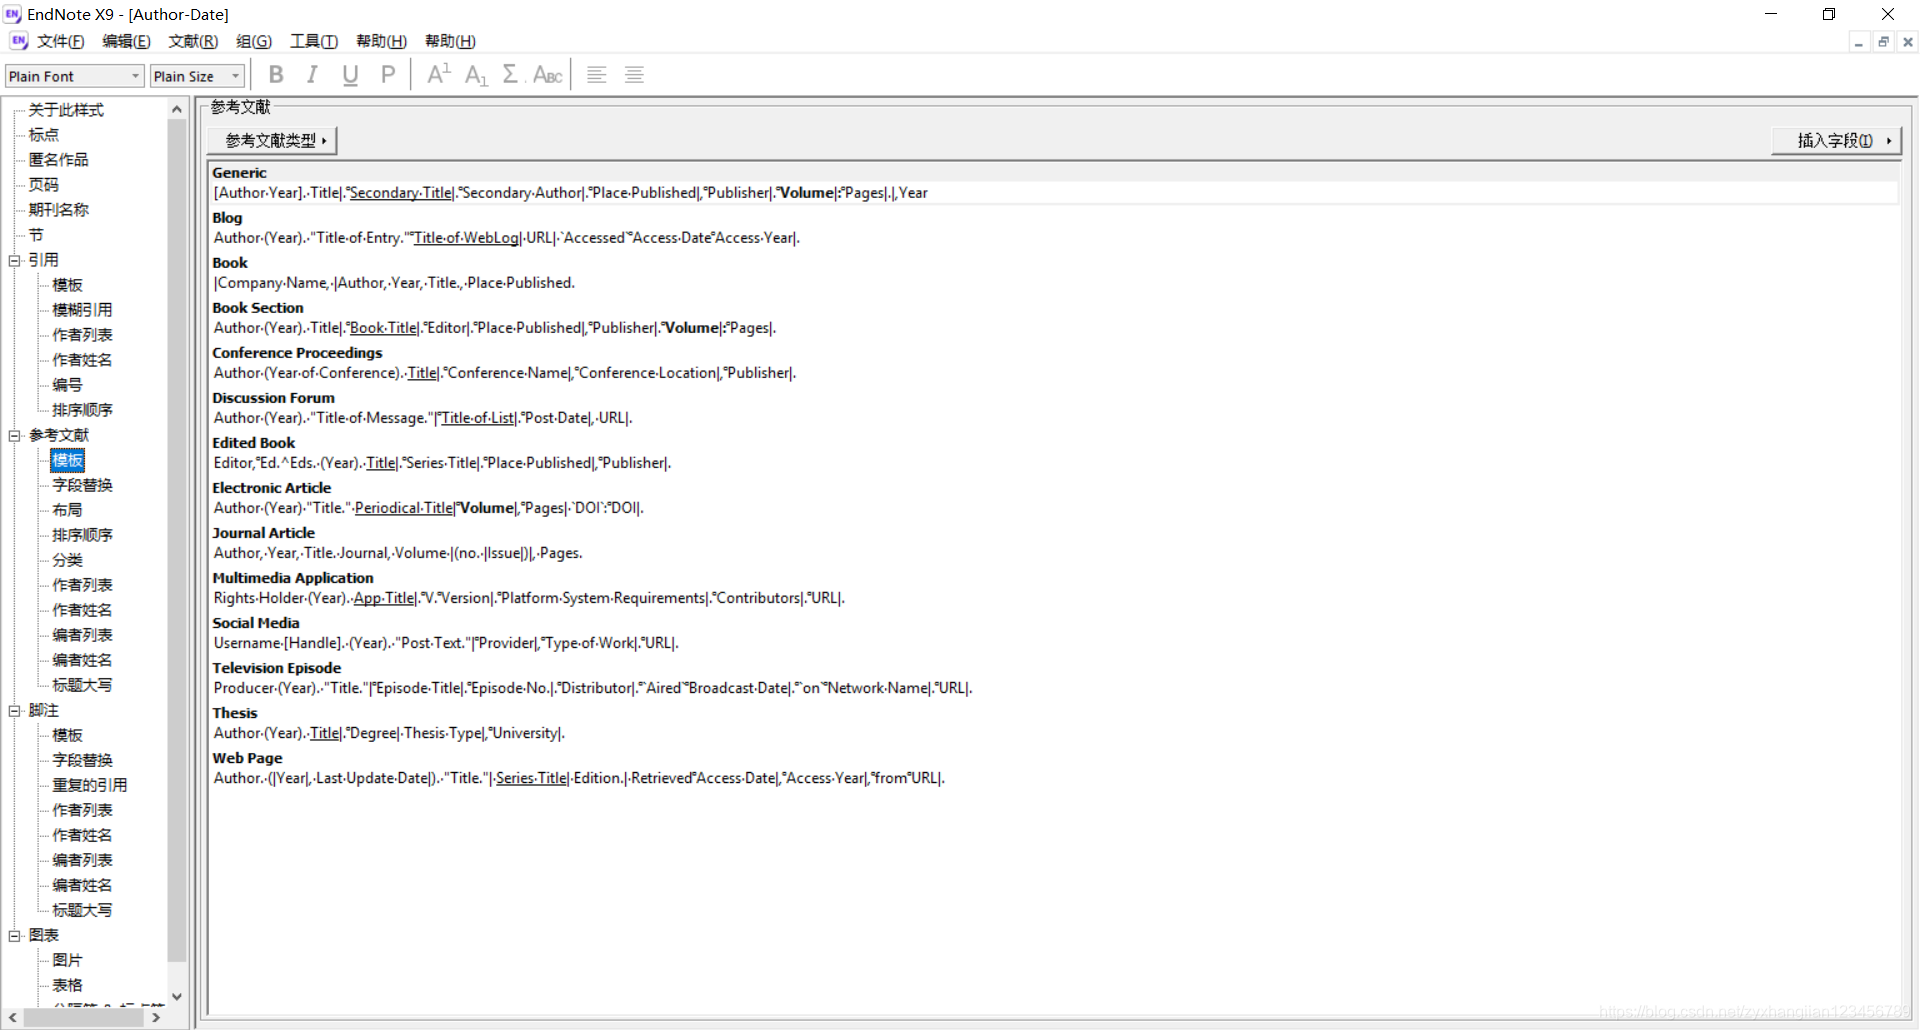The image size is (1920, 1030).
Task: Open the 编辑(E) menu
Action: [x=126, y=41]
